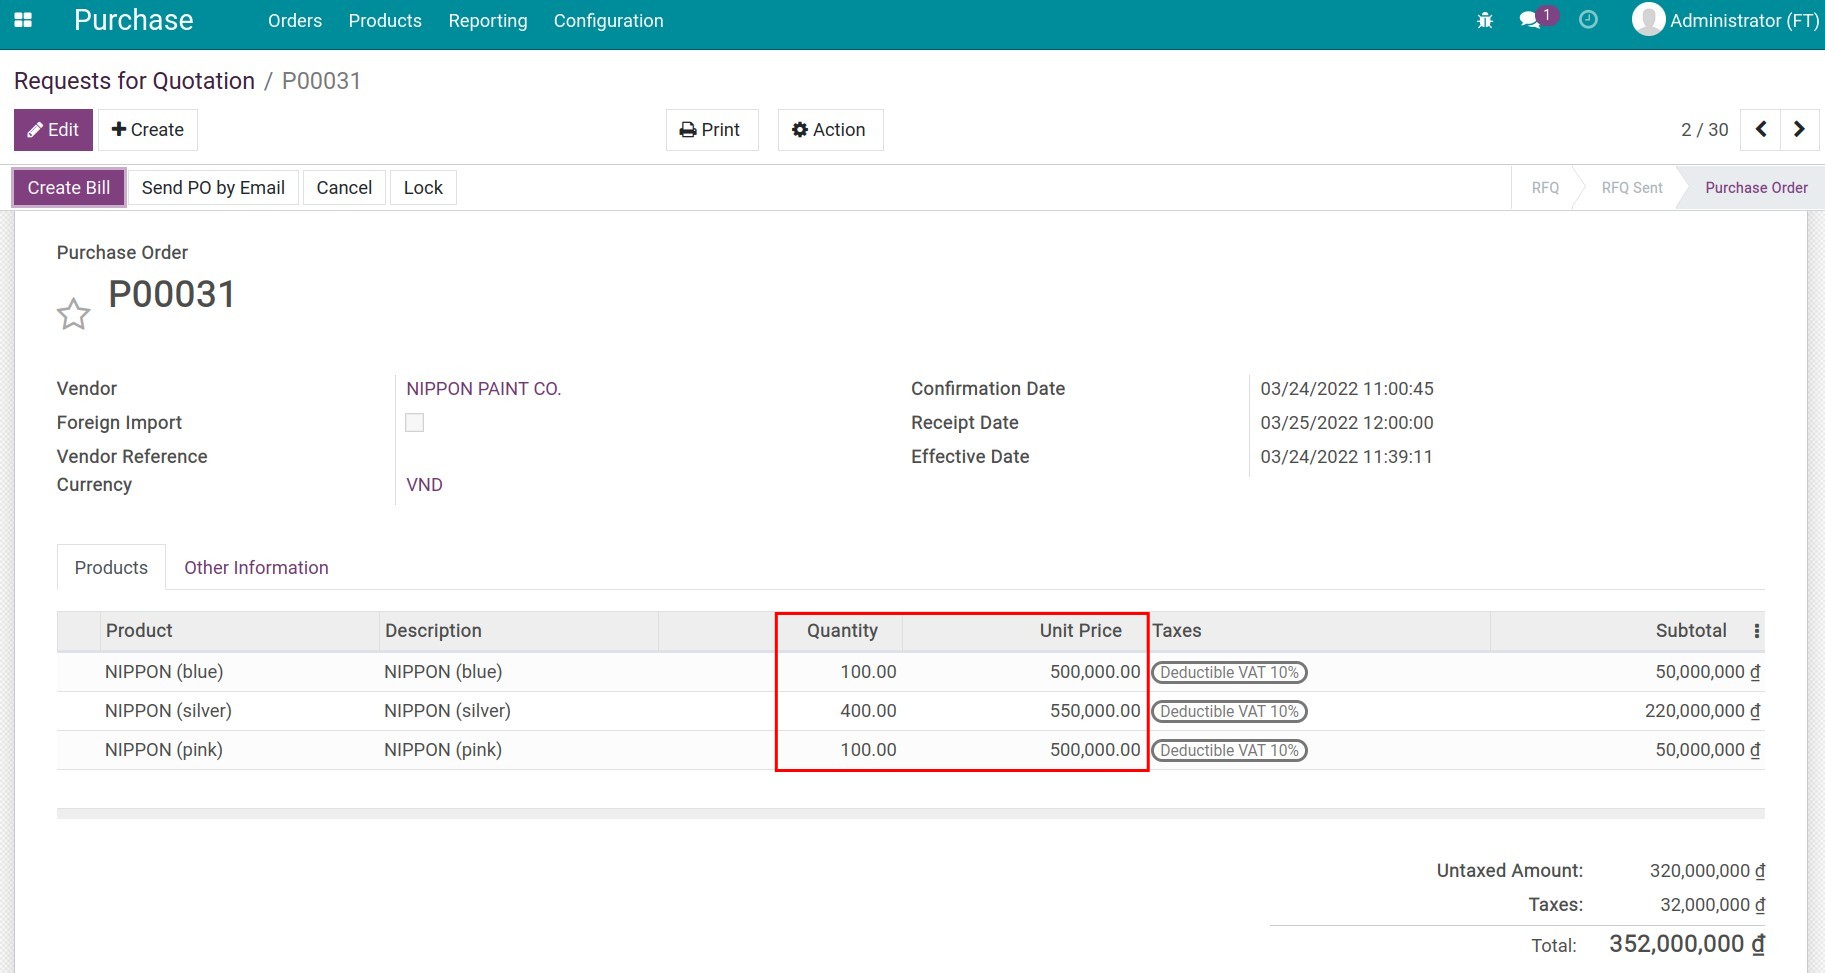Open the activities clock icon

click(1587, 19)
